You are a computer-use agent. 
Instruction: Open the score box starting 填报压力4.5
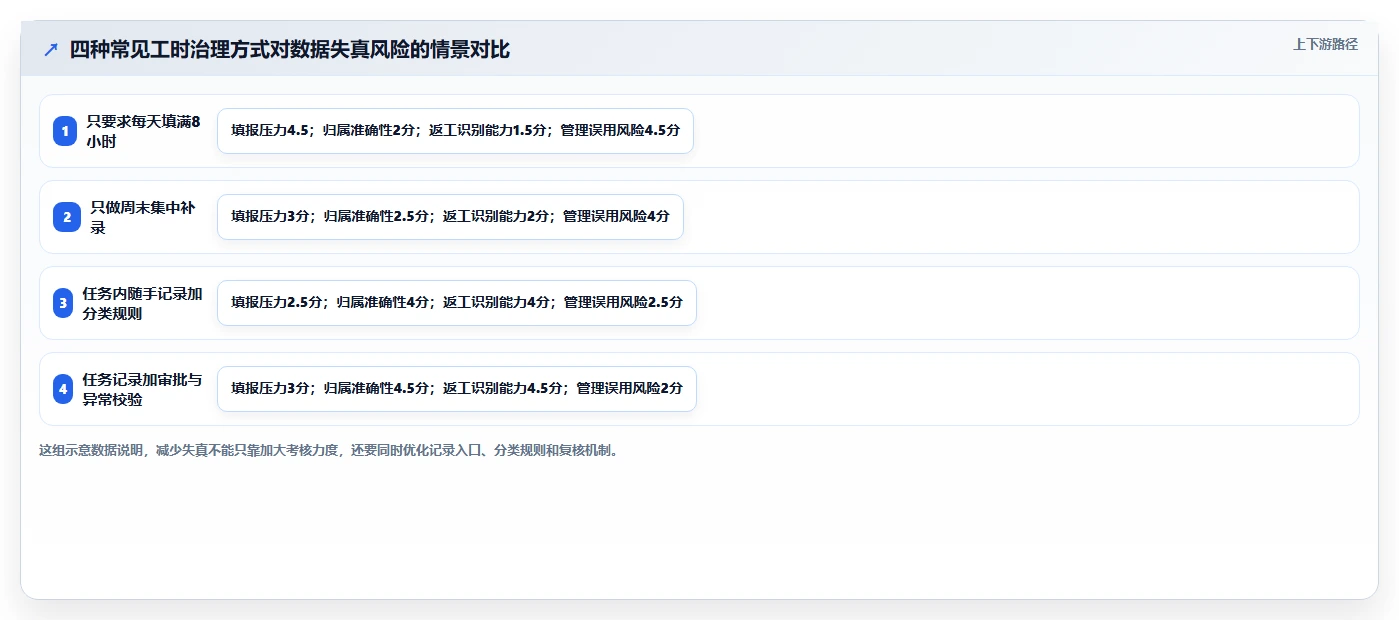point(455,131)
